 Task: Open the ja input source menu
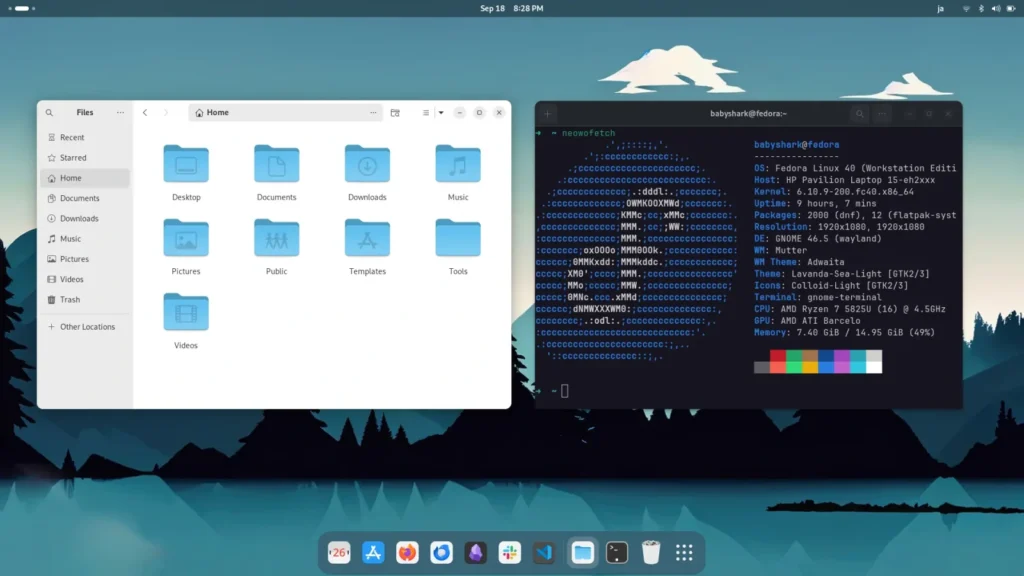point(940,8)
